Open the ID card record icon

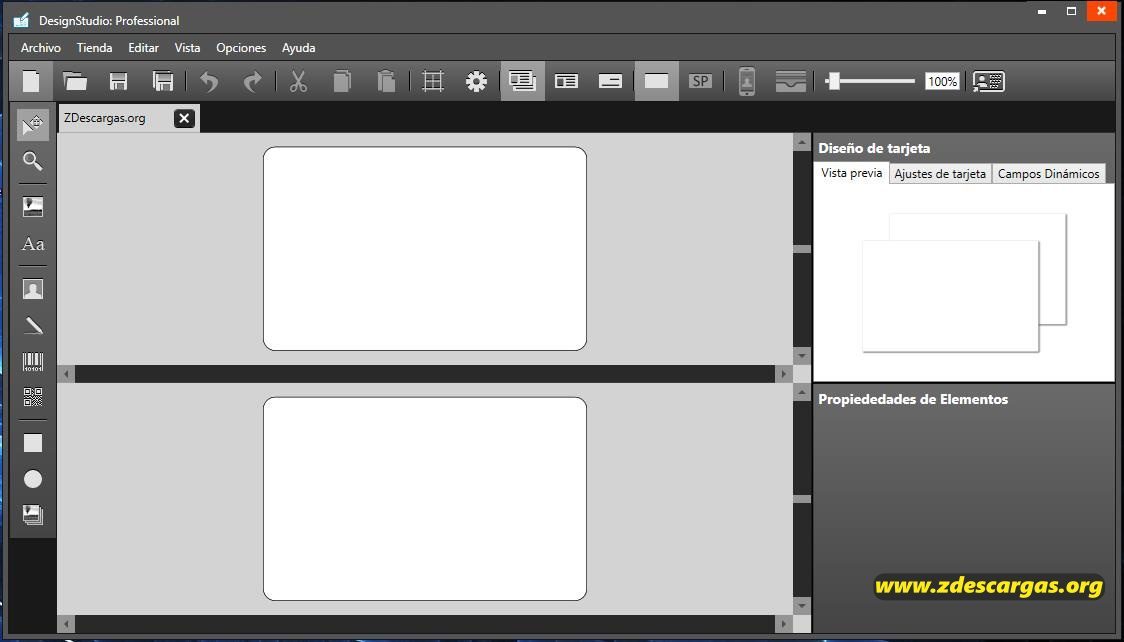[989, 81]
